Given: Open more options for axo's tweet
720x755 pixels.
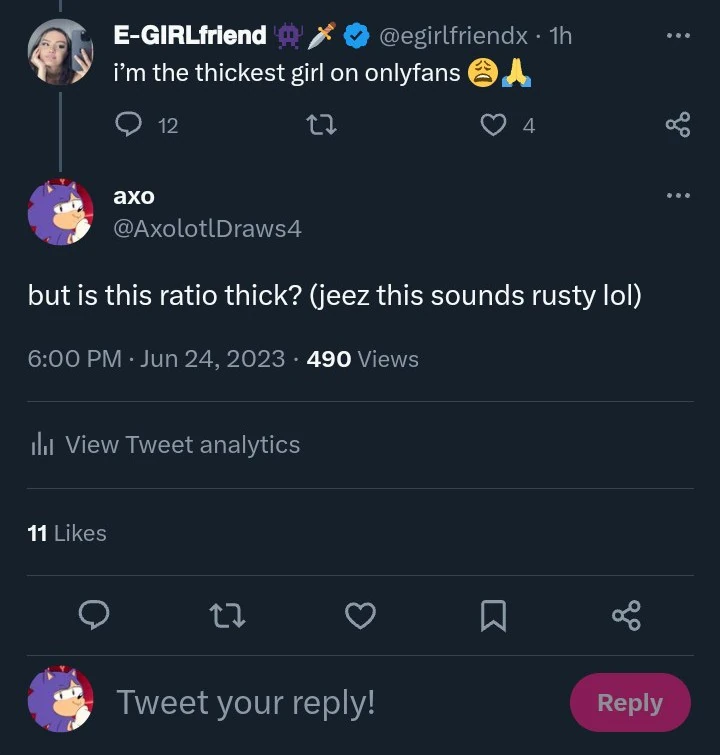Looking at the screenshot, I should [677, 195].
